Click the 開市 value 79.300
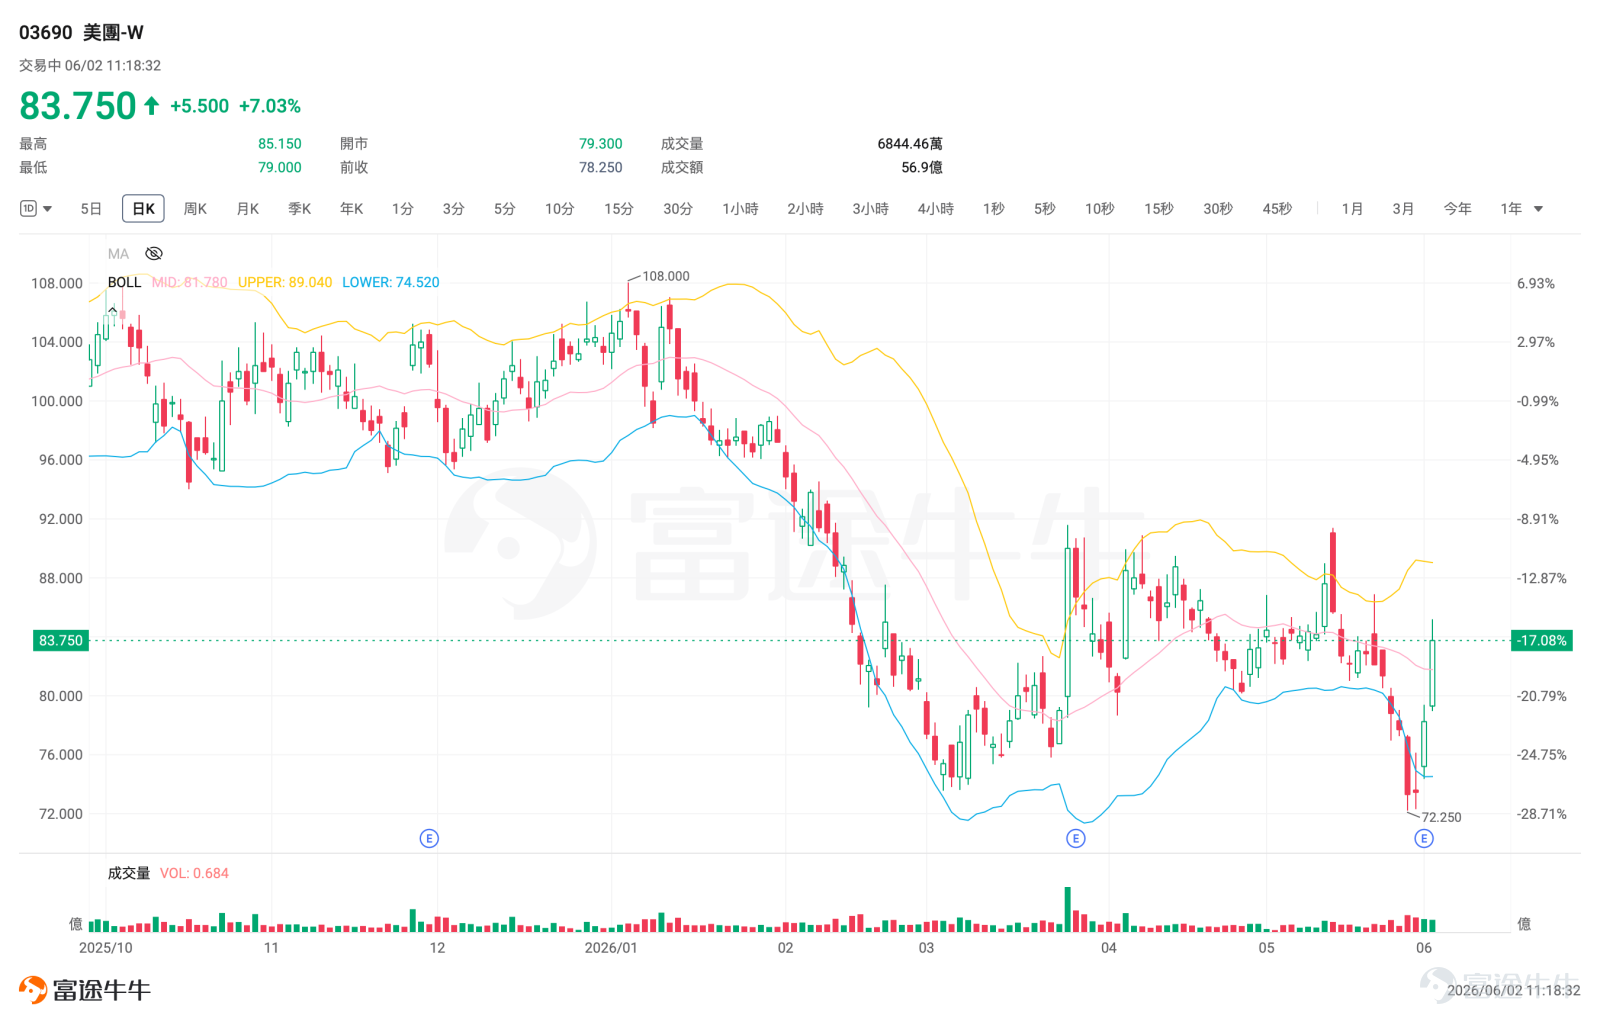The image size is (1600, 1022). (600, 144)
